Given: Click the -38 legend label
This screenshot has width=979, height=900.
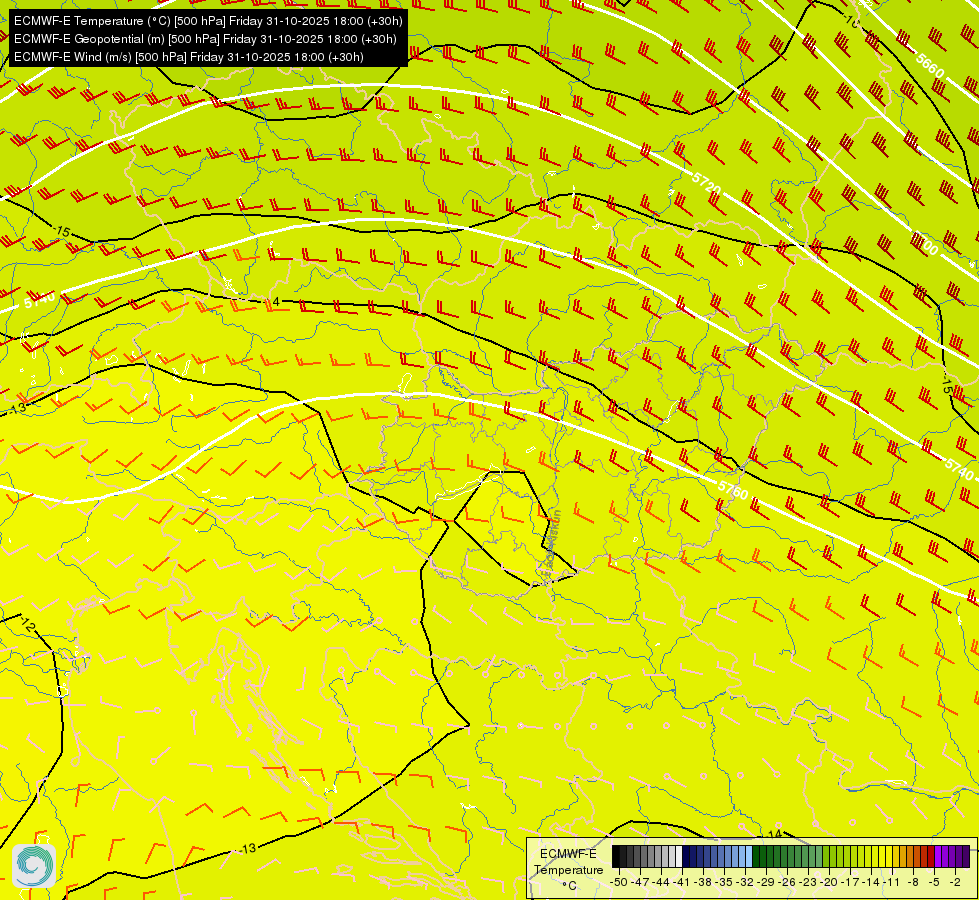Looking at the screenshot, I should pyautogui.click(x=703, y=882).
